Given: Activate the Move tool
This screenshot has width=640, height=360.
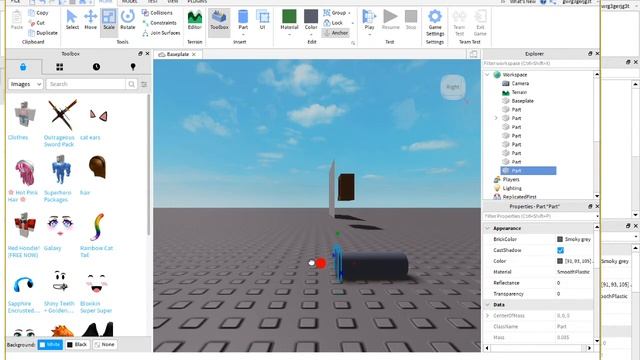Looking at the screenshot, I should coord(90,20).
